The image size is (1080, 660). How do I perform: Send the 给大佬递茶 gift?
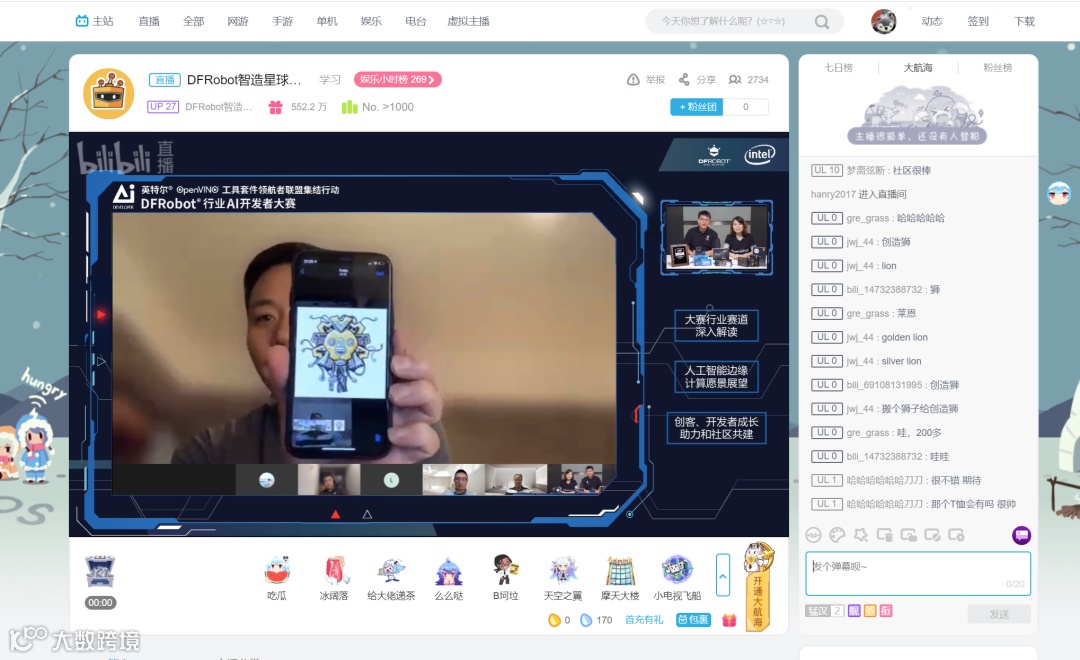(x=391, y=577)
